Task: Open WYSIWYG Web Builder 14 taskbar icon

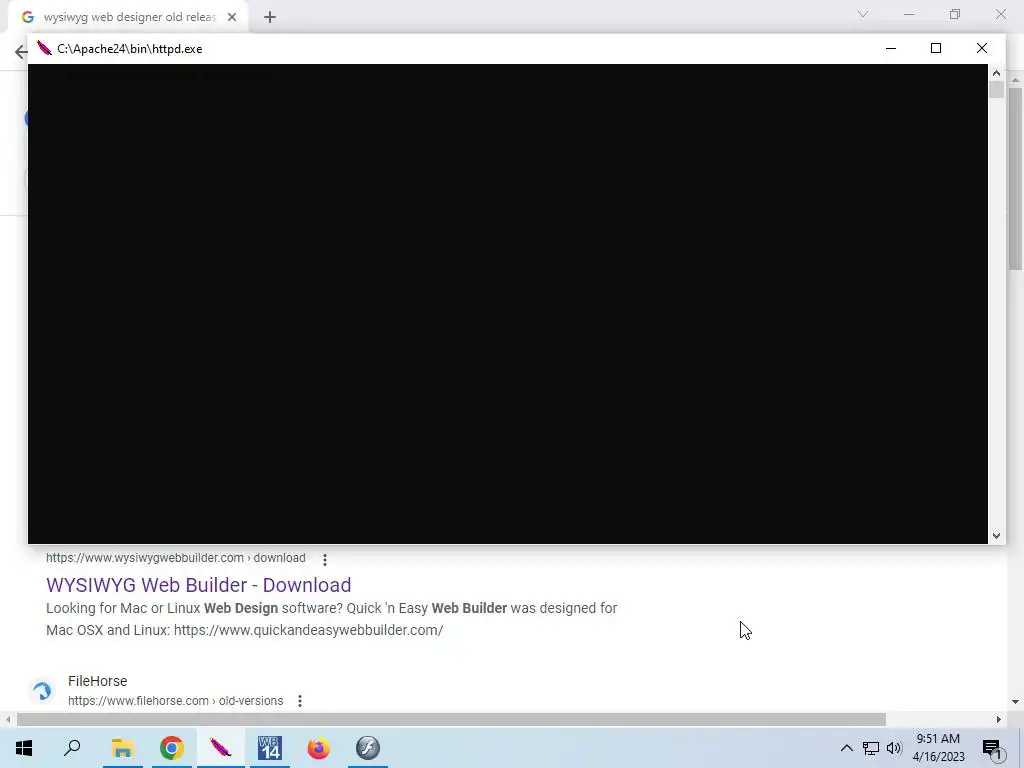Action: (x=270, y=748)
